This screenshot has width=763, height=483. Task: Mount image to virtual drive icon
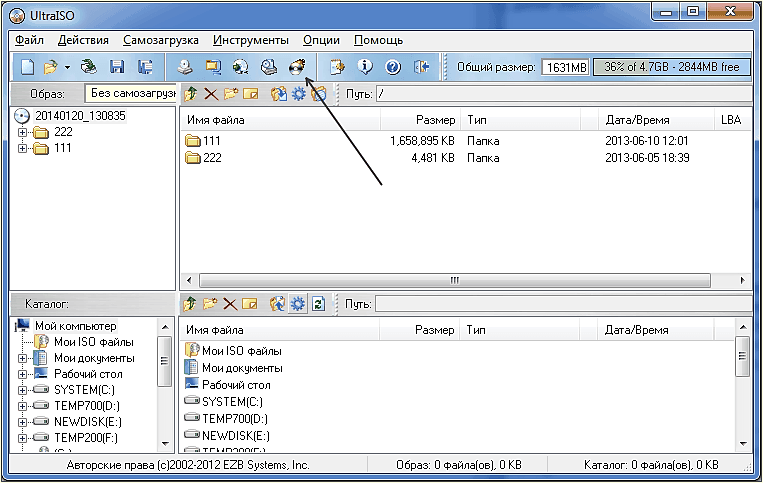(x=269, y=67)
